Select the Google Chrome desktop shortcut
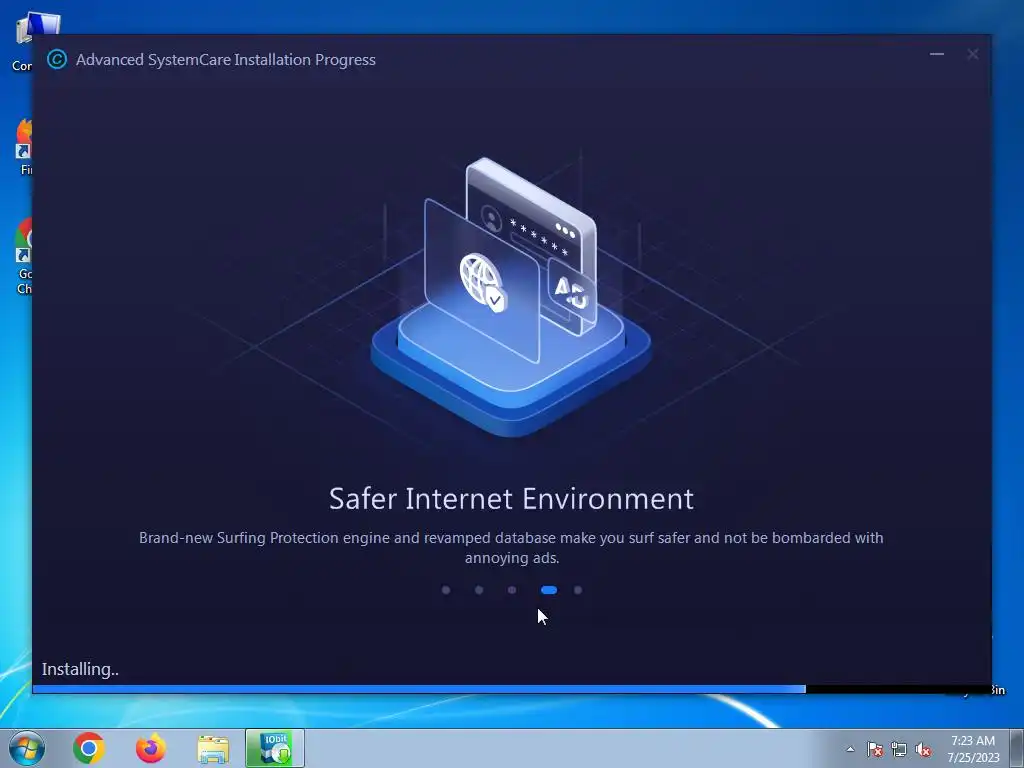 24,256
